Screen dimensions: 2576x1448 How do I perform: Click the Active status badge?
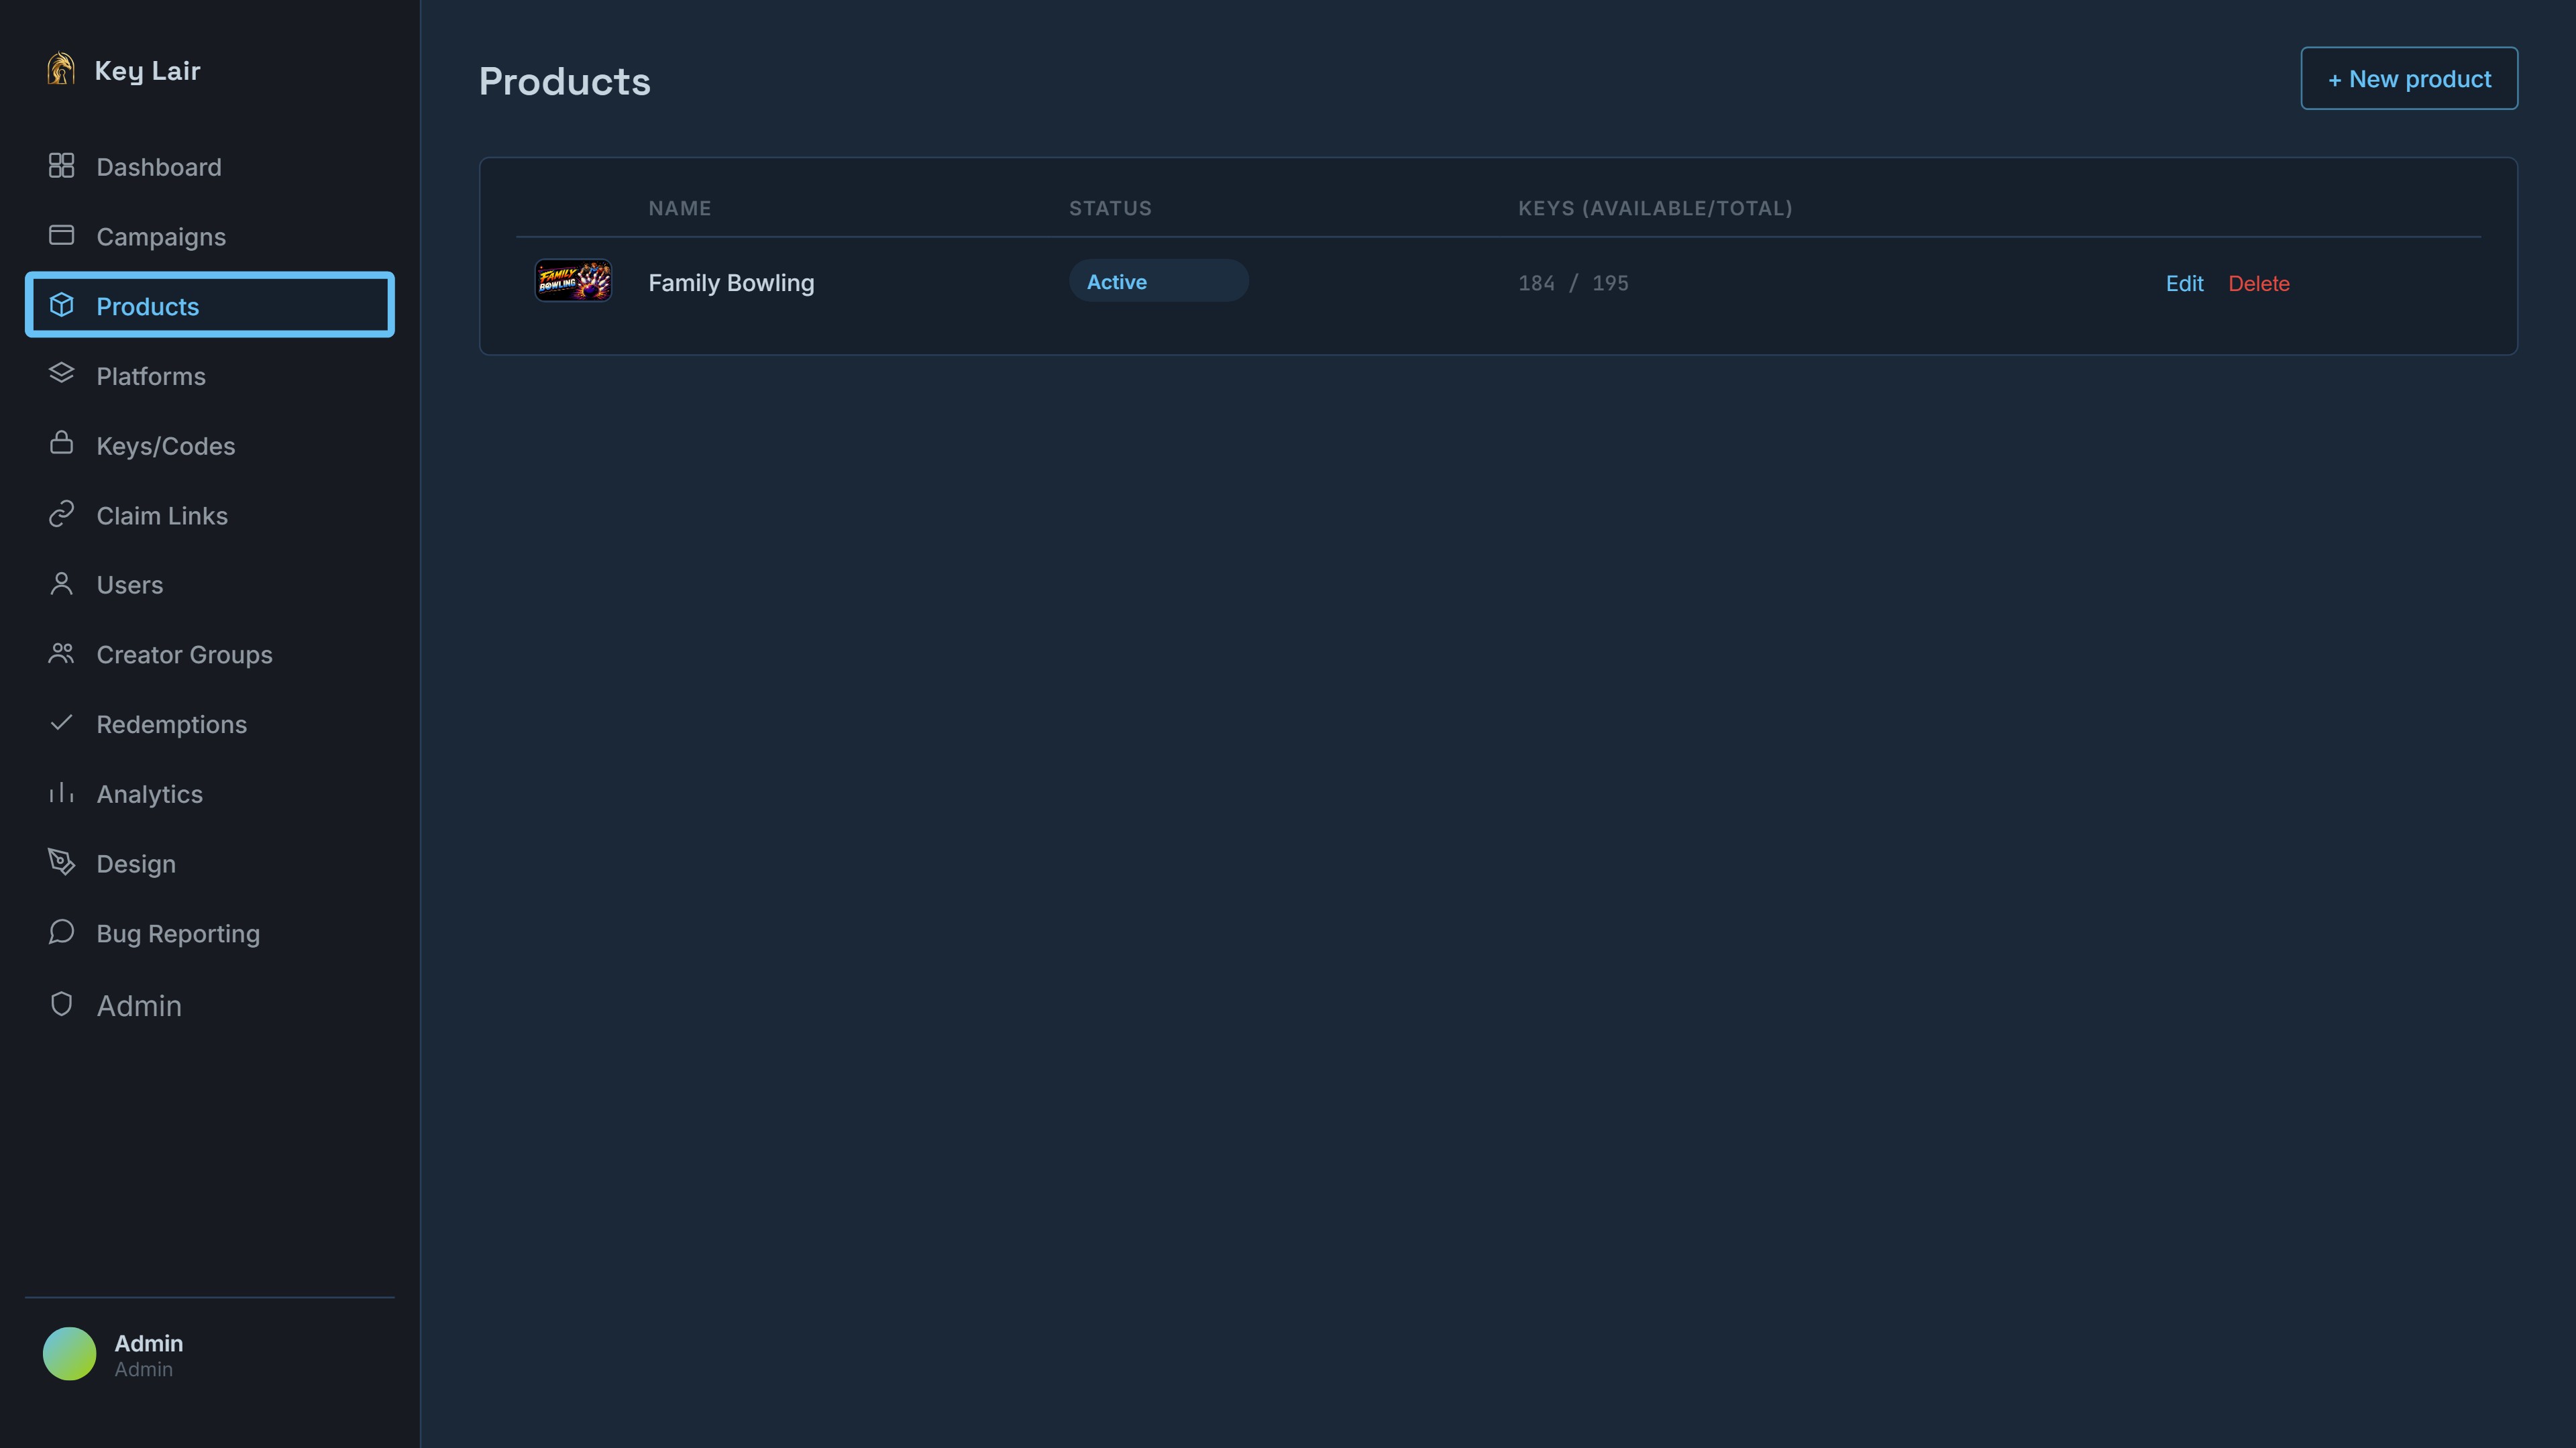tap(1158, 281)
